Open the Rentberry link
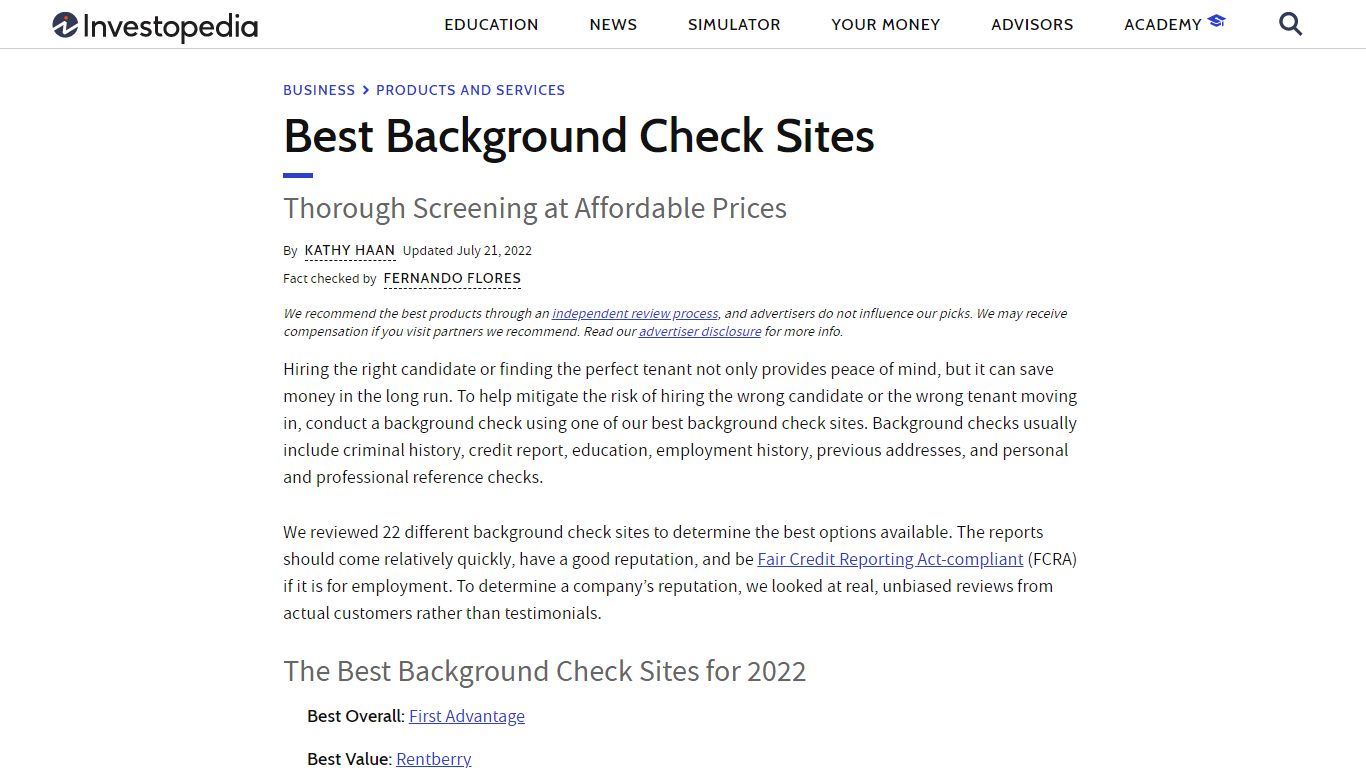Image resolution: width=1366 pixels, height=768 pixels. point(434,759)
